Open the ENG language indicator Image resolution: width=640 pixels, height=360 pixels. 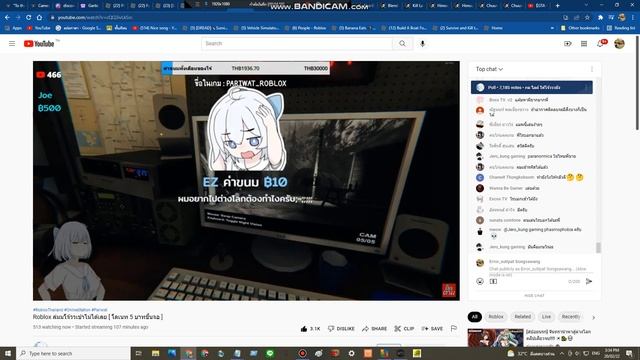coord(596,353)
